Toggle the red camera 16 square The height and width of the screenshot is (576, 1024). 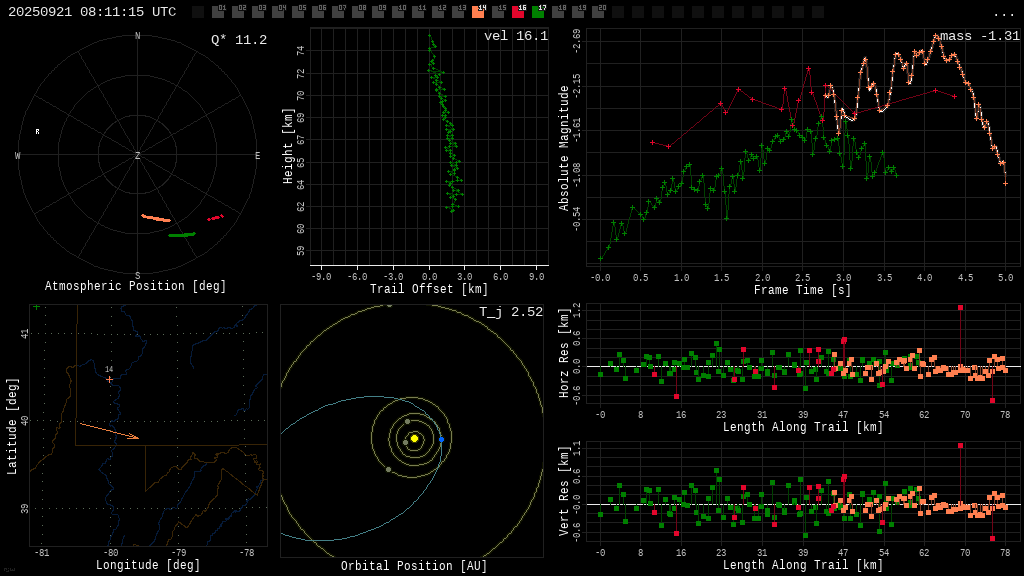click(x=518, y=12)
